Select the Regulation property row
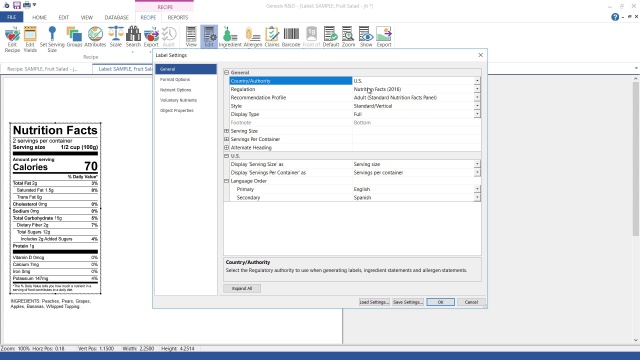640x360 pixels. (355, 89)
